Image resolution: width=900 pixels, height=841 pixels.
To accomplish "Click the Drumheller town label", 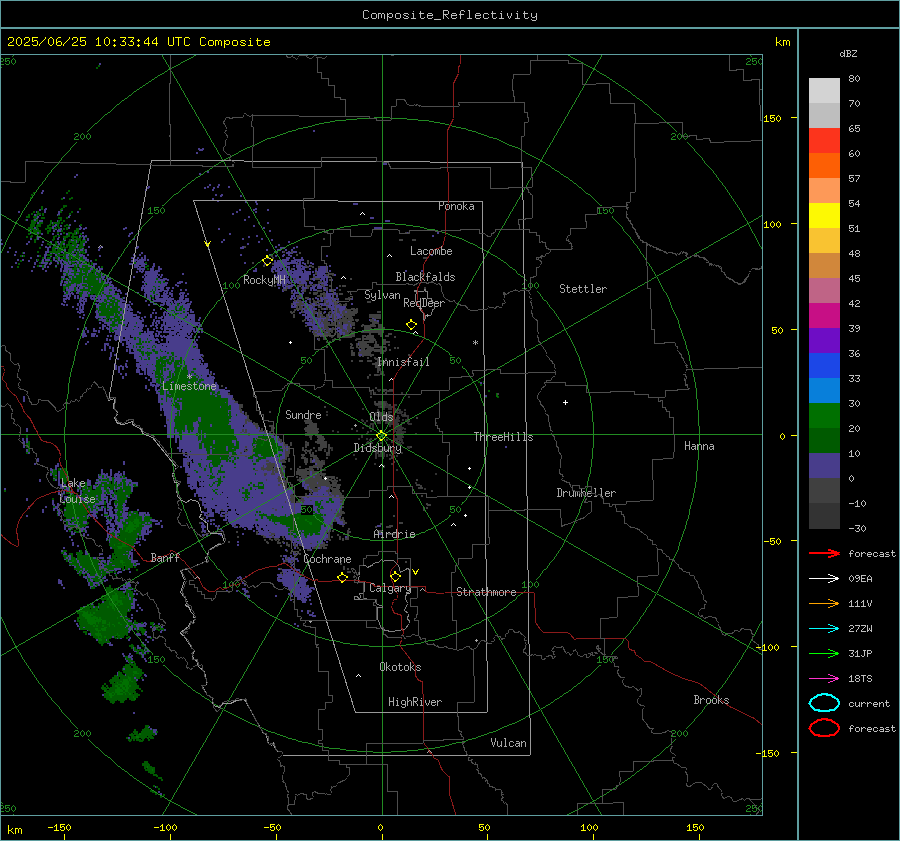I will pos(586,493).
